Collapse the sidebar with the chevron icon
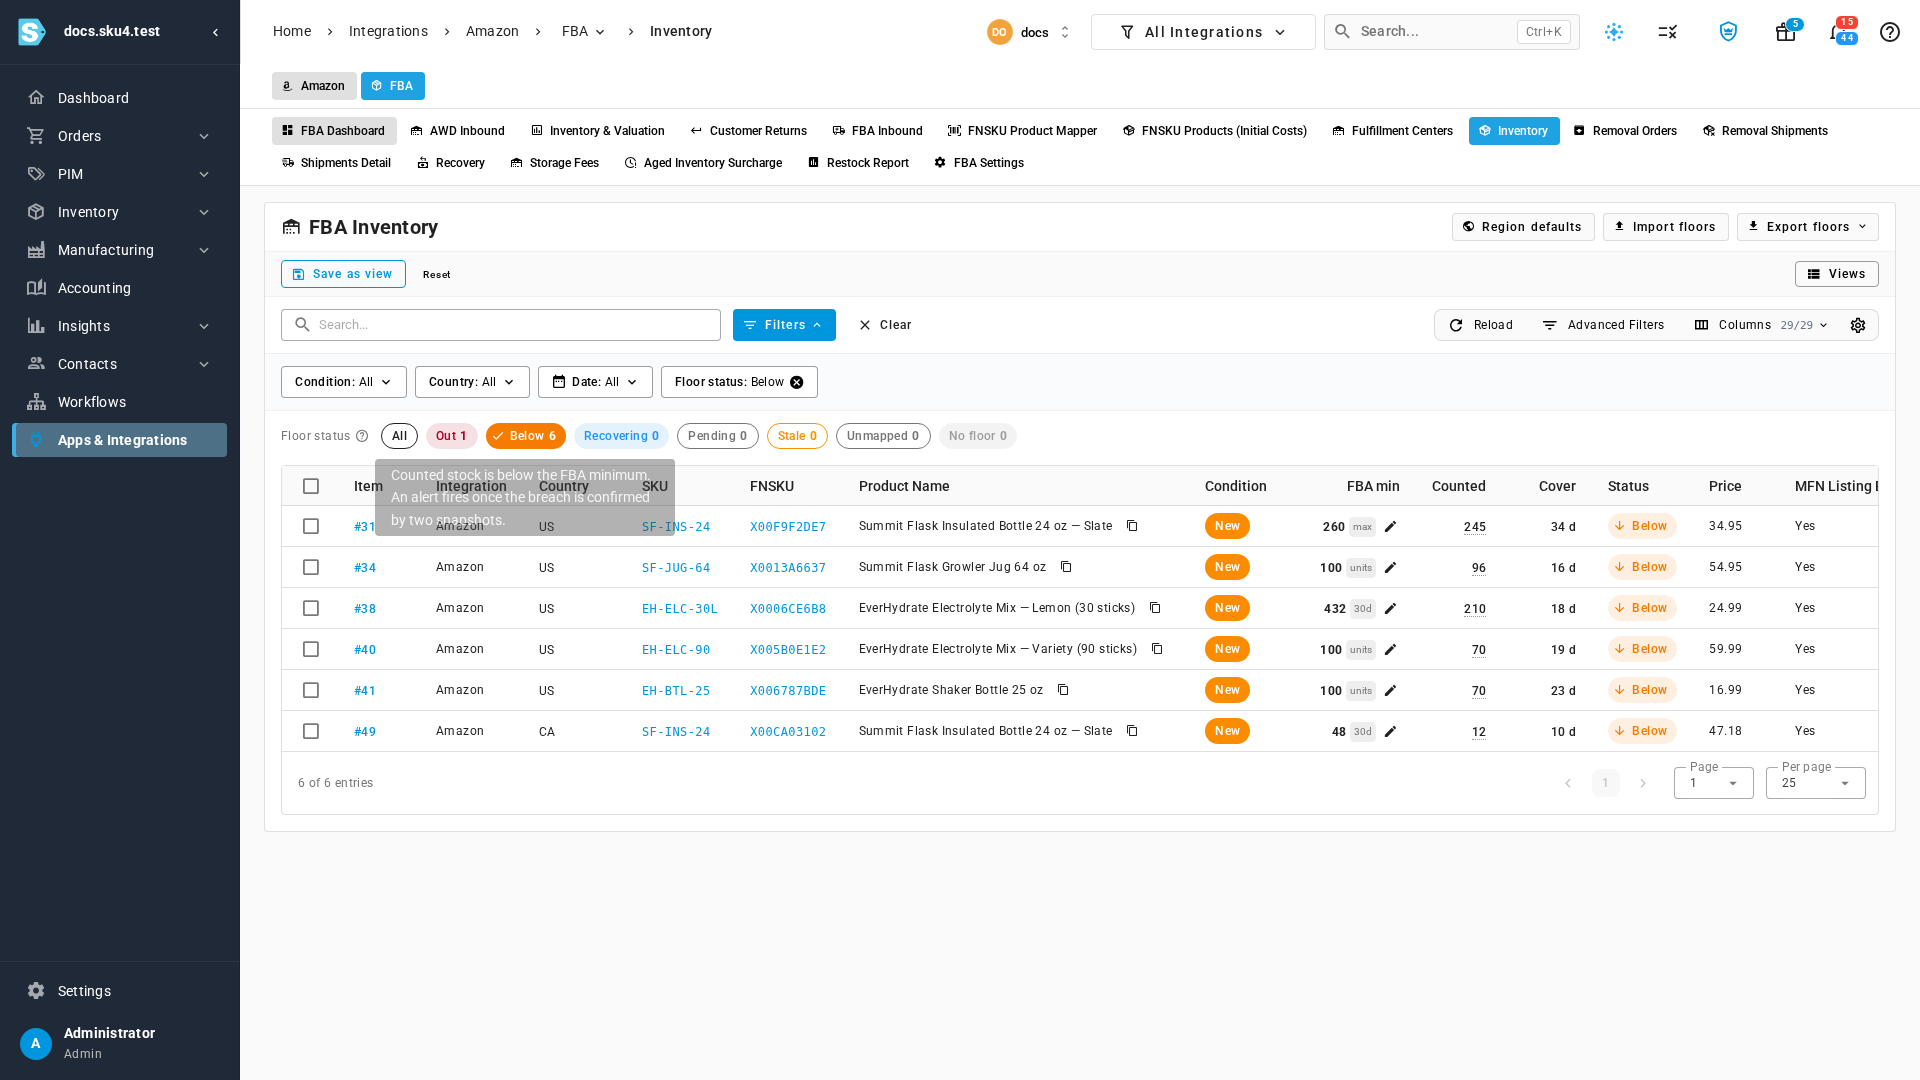Image resolution: width=1920 pixels, height=1080 pixels. tap(216, 32)
